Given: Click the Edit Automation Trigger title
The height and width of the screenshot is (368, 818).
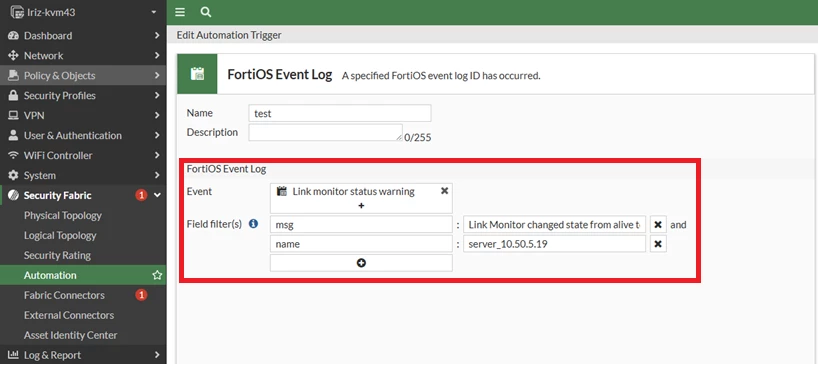Looking at the screenshot, I should point(229,35).
